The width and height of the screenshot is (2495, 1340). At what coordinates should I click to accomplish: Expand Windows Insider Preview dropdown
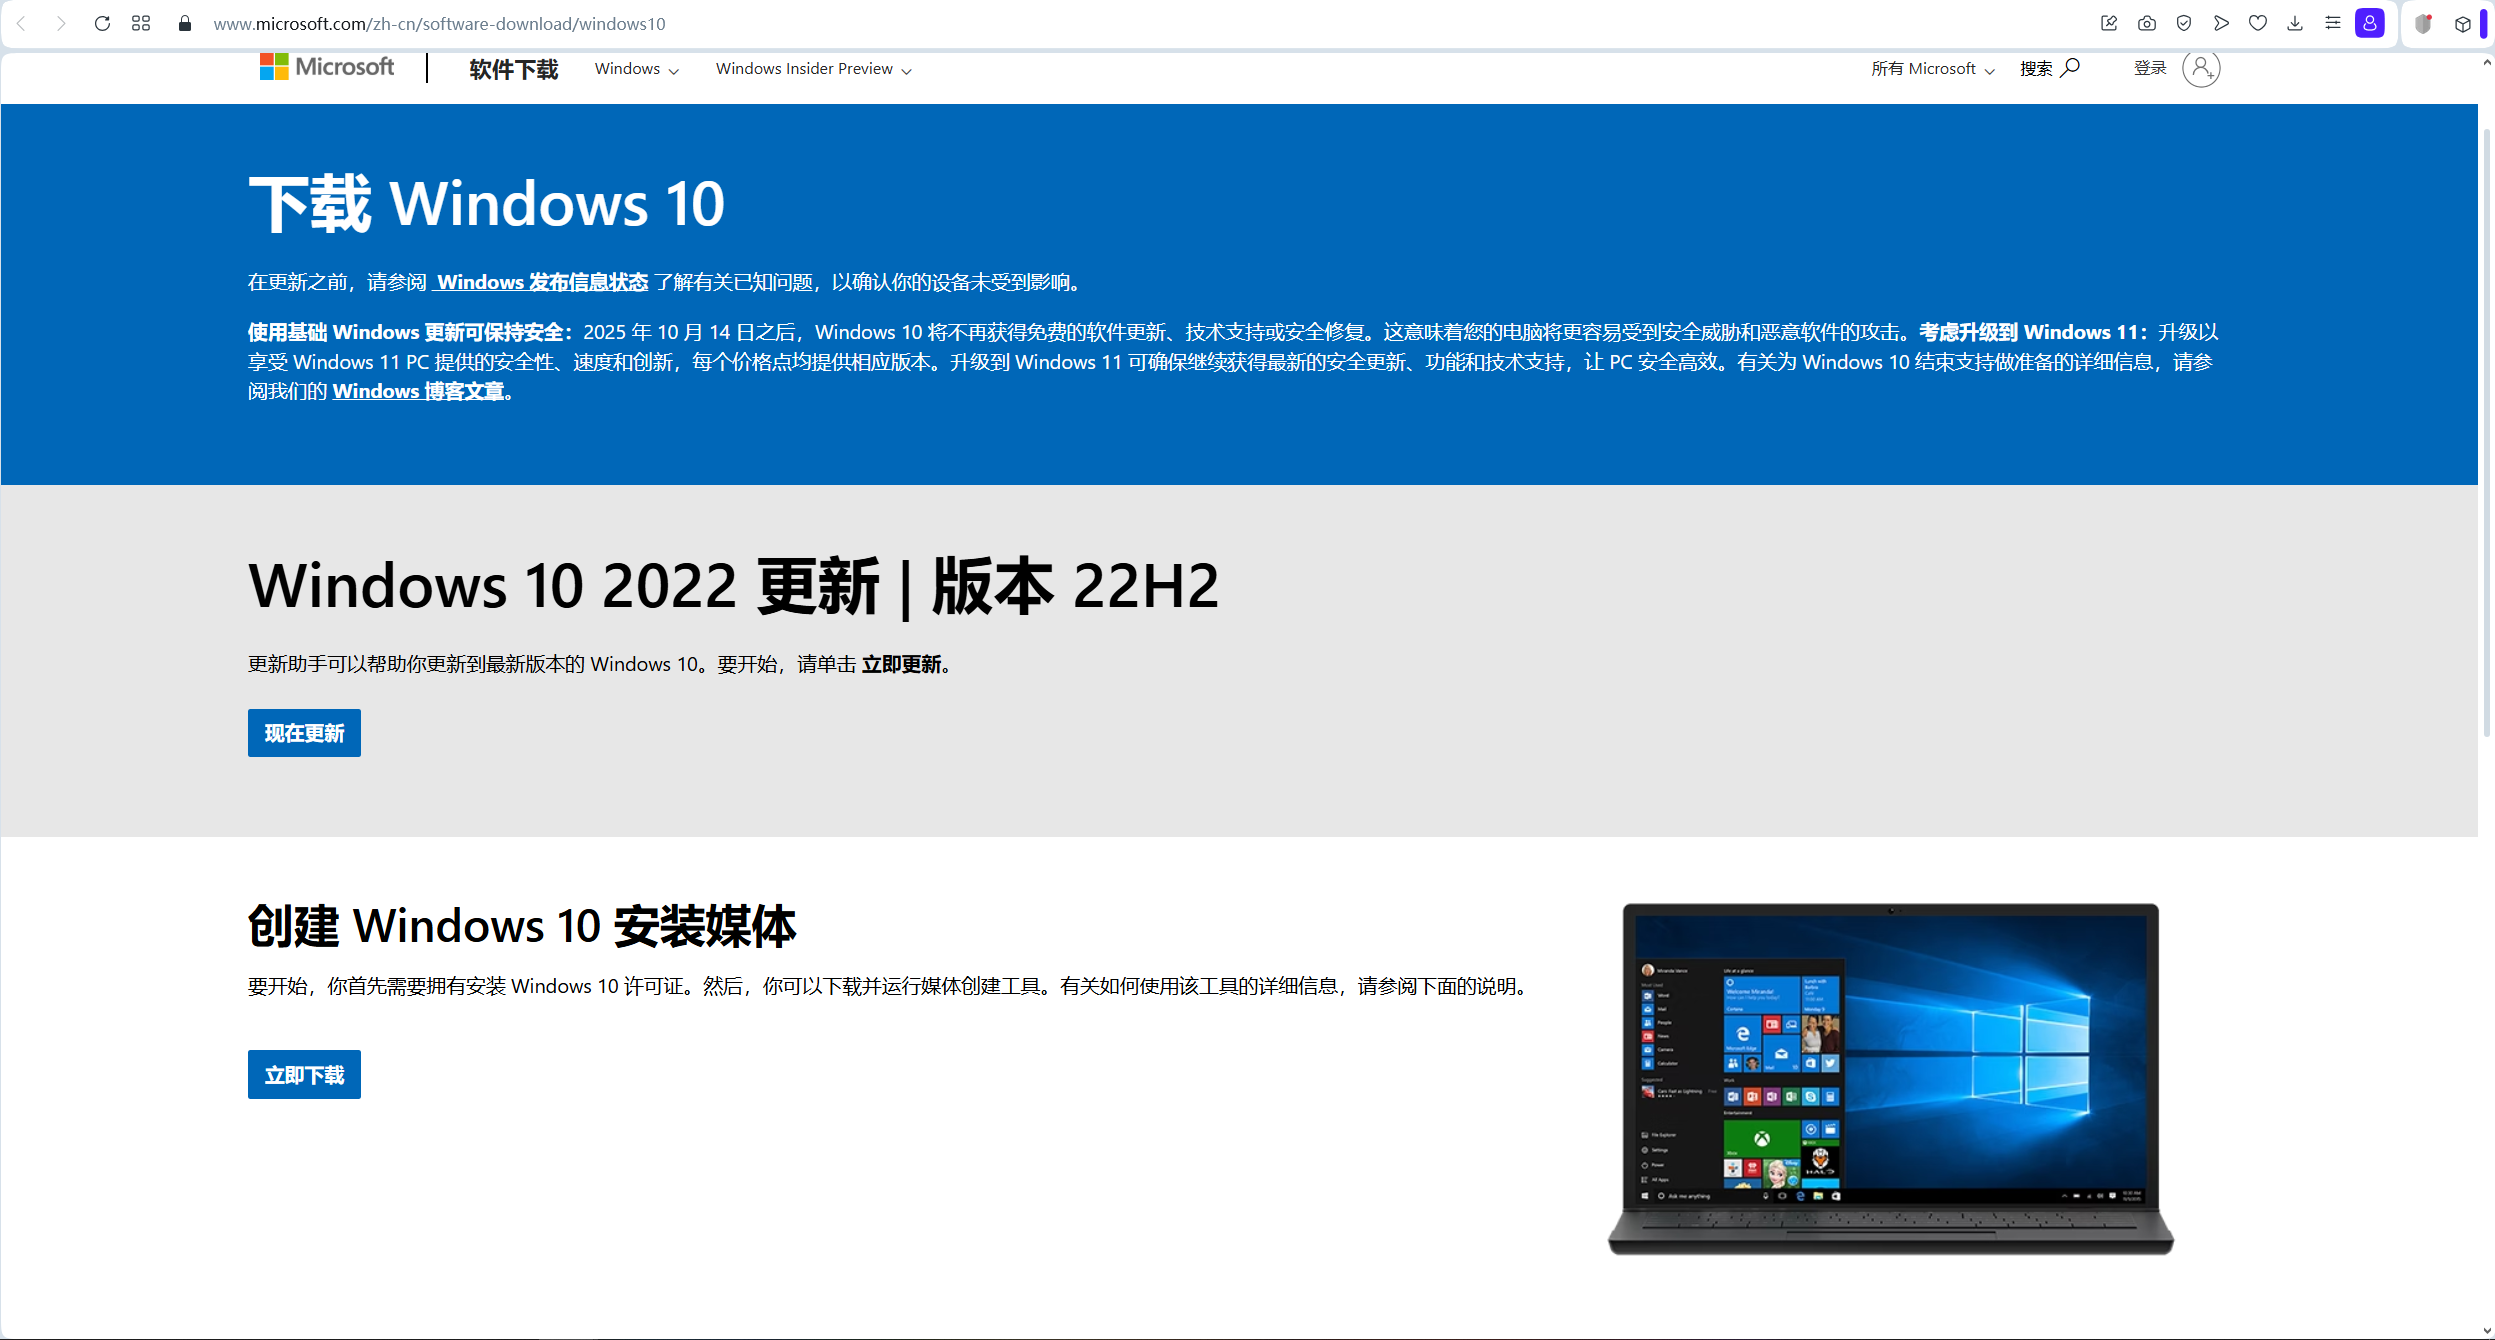click(x=813, y=69)
